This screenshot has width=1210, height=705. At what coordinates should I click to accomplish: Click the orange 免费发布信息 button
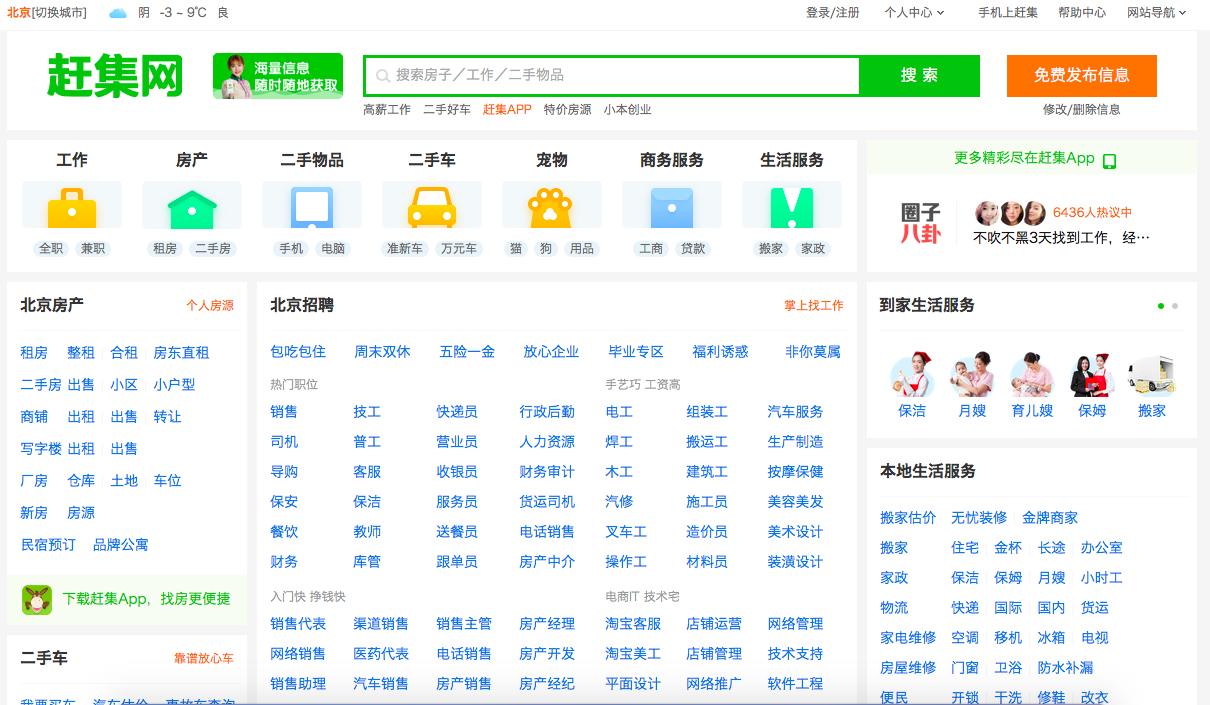coord(1080,75)
